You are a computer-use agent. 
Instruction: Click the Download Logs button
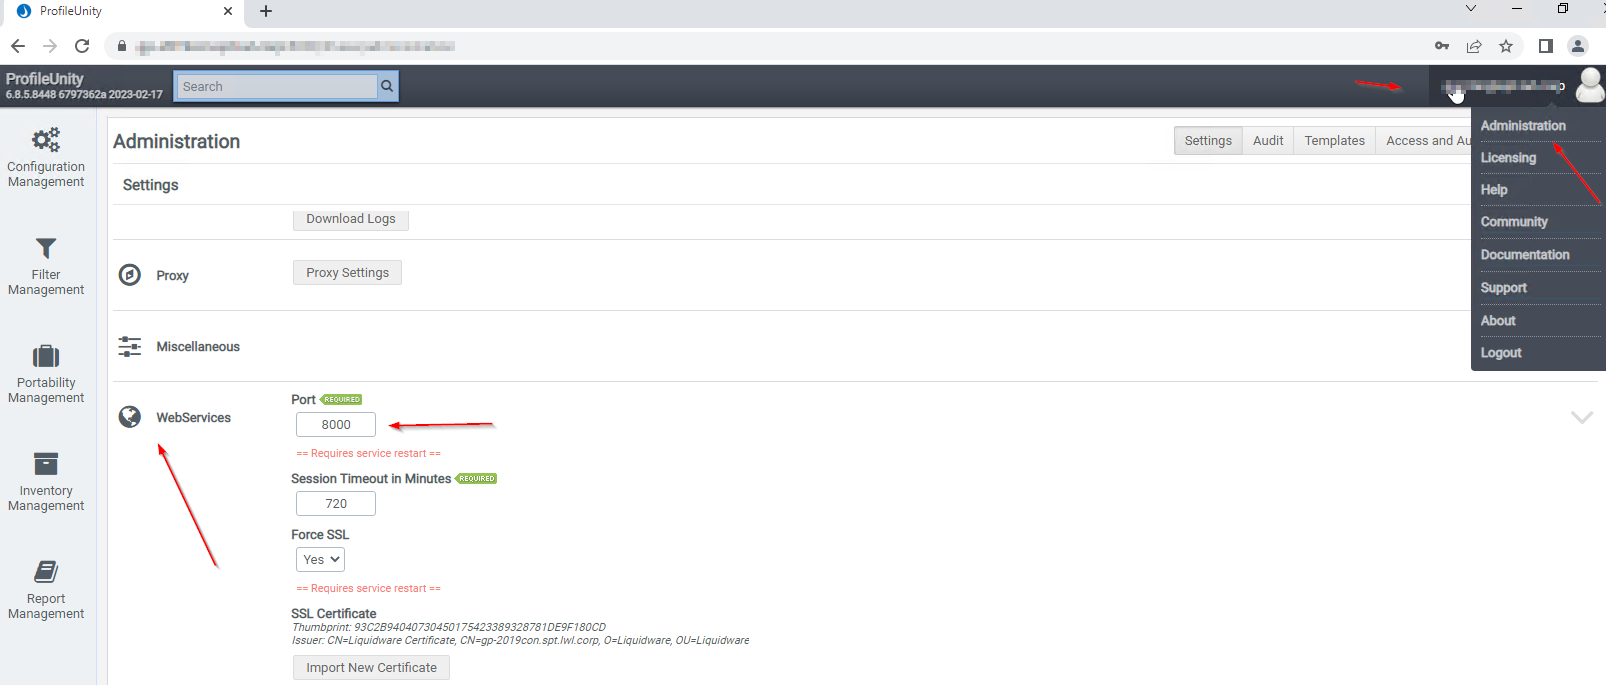(x=351, y=219)
